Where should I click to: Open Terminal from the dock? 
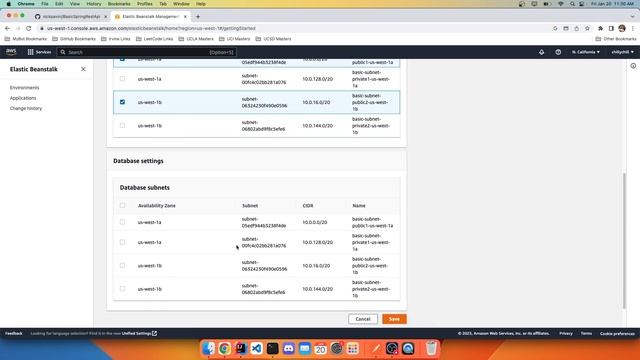273,348
